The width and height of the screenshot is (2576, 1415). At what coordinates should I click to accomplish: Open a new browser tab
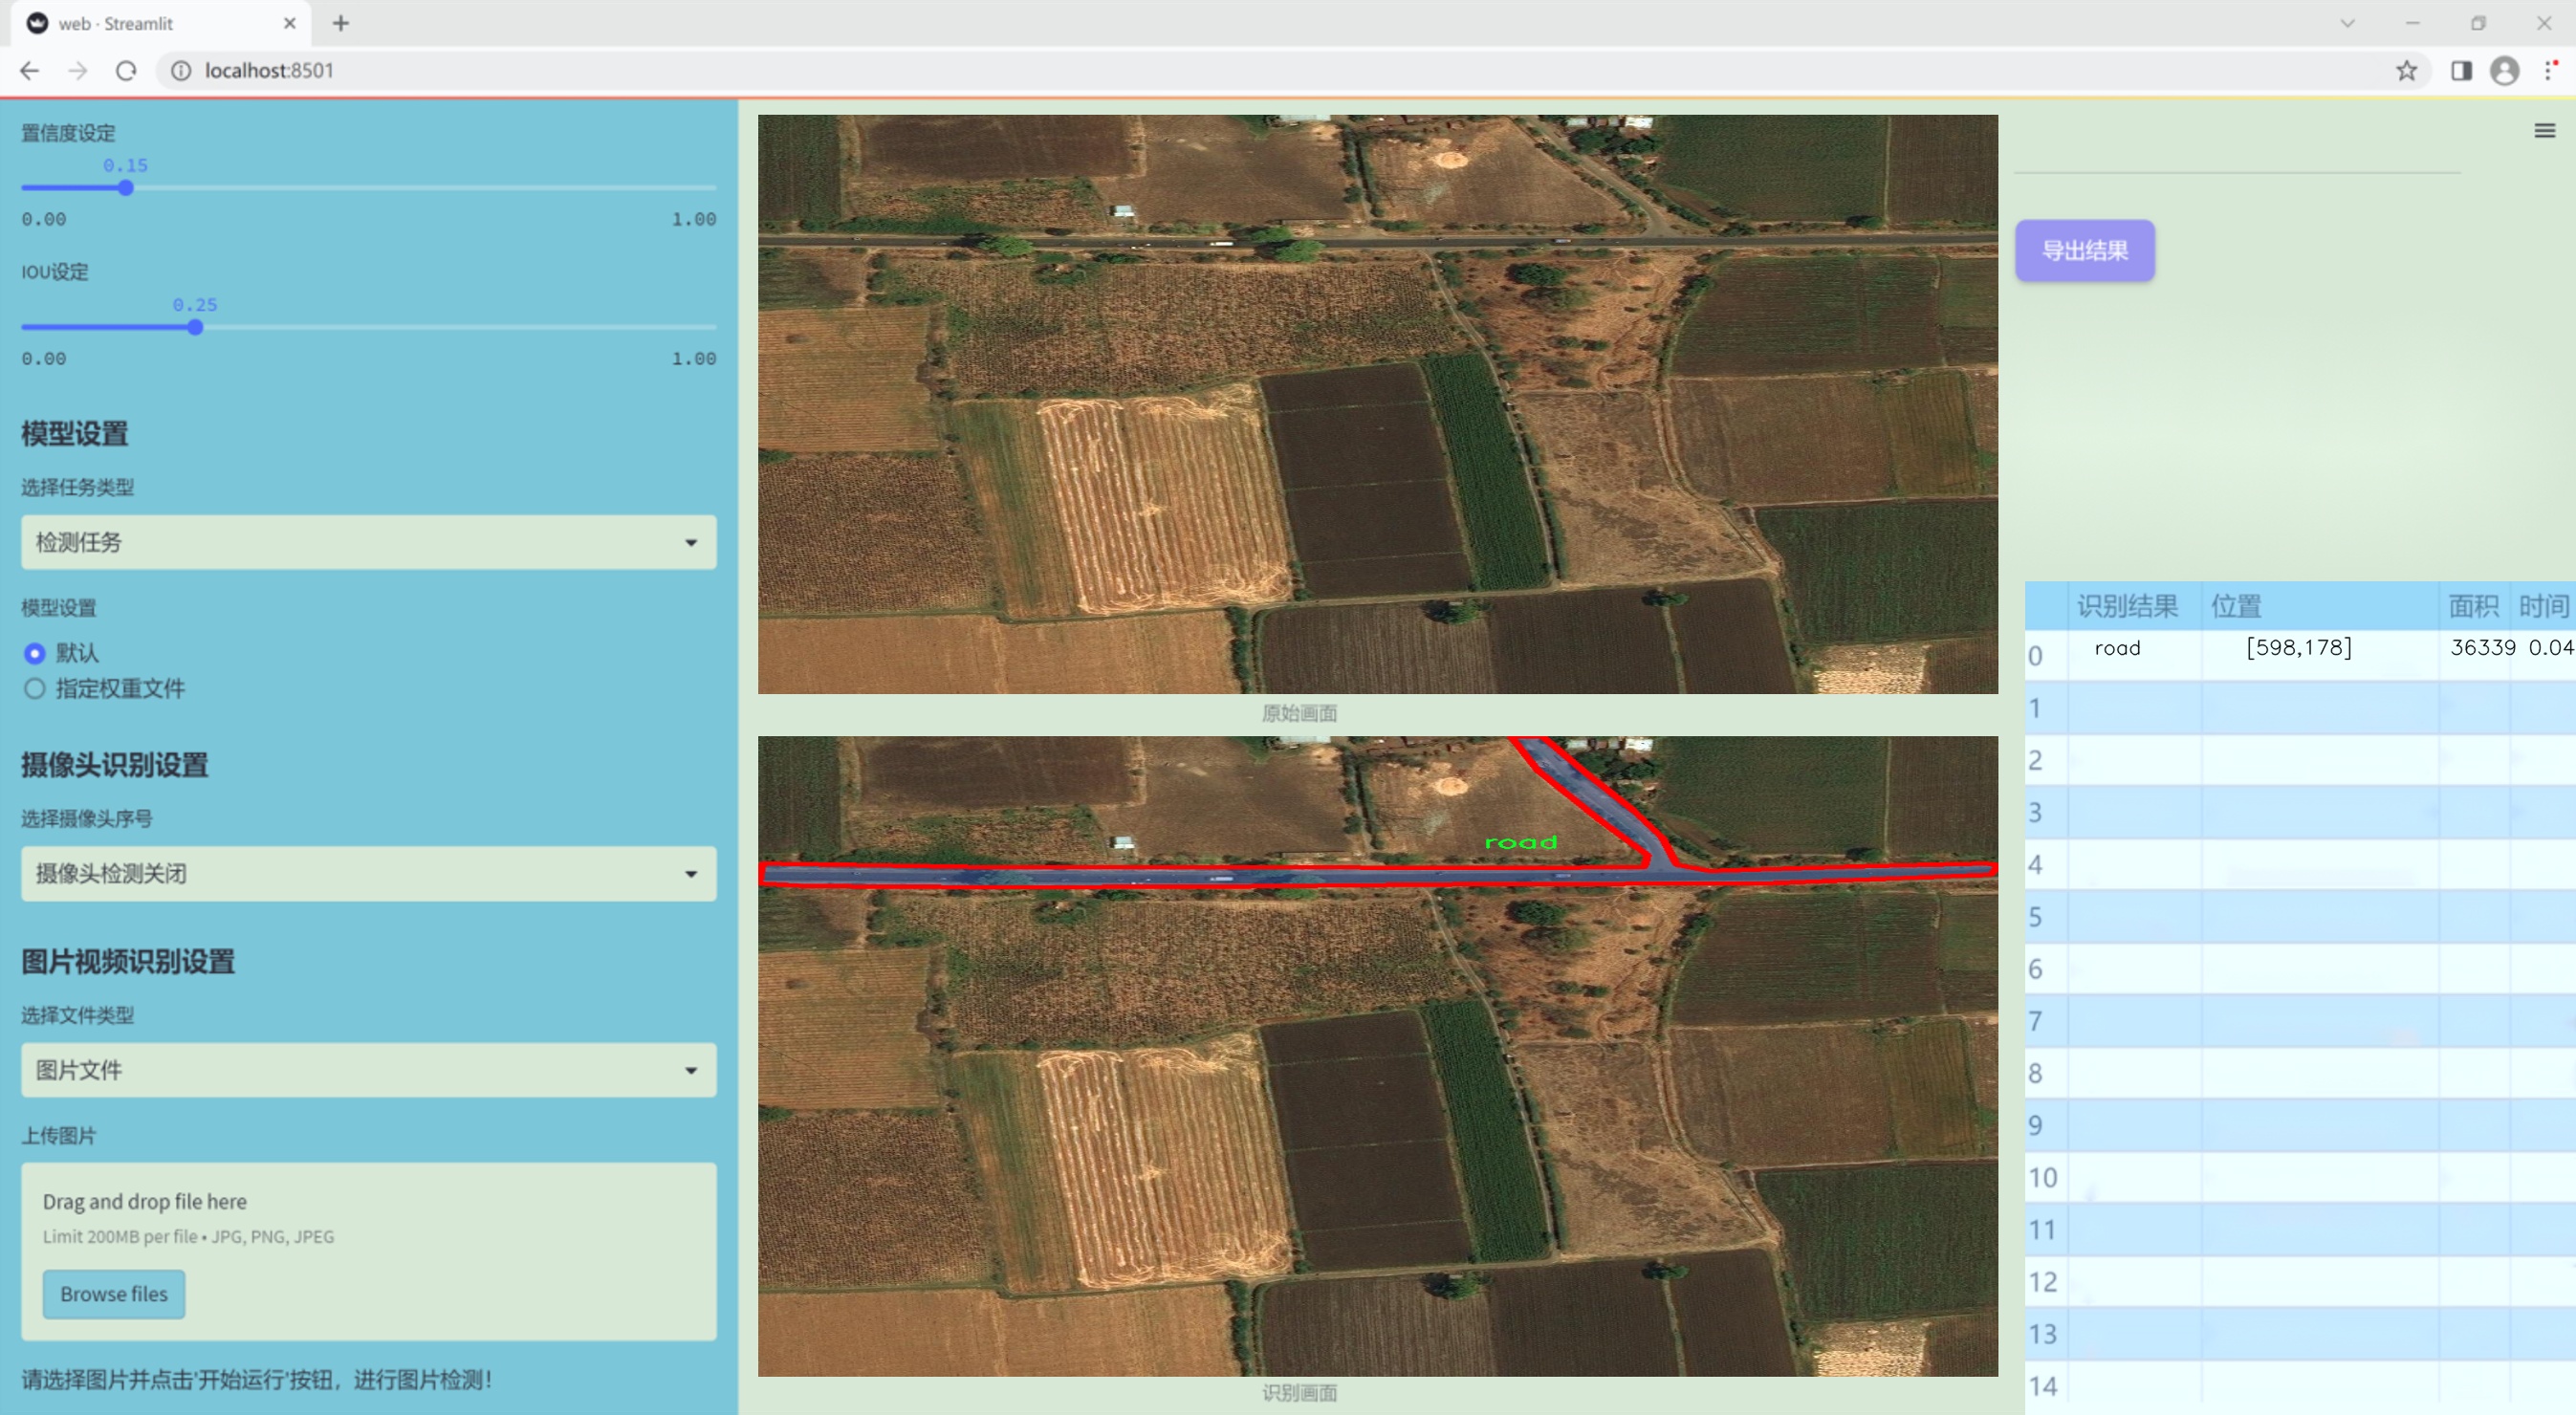click(341, 23)
